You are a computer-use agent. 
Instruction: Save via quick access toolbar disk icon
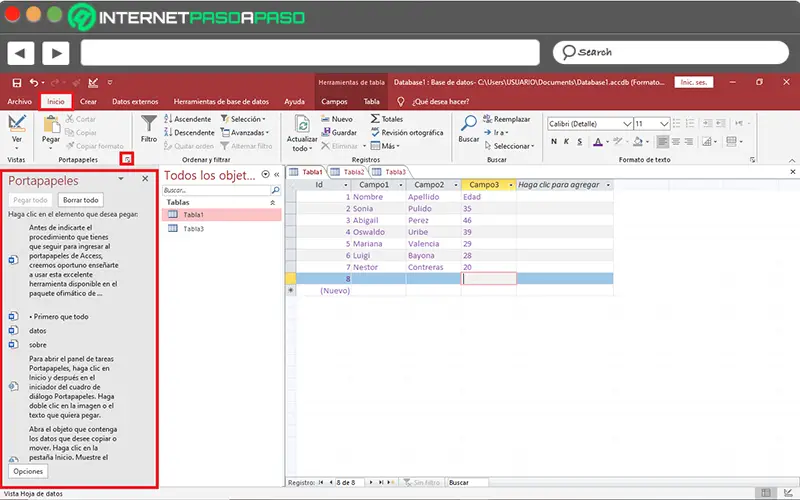(17, 83)
